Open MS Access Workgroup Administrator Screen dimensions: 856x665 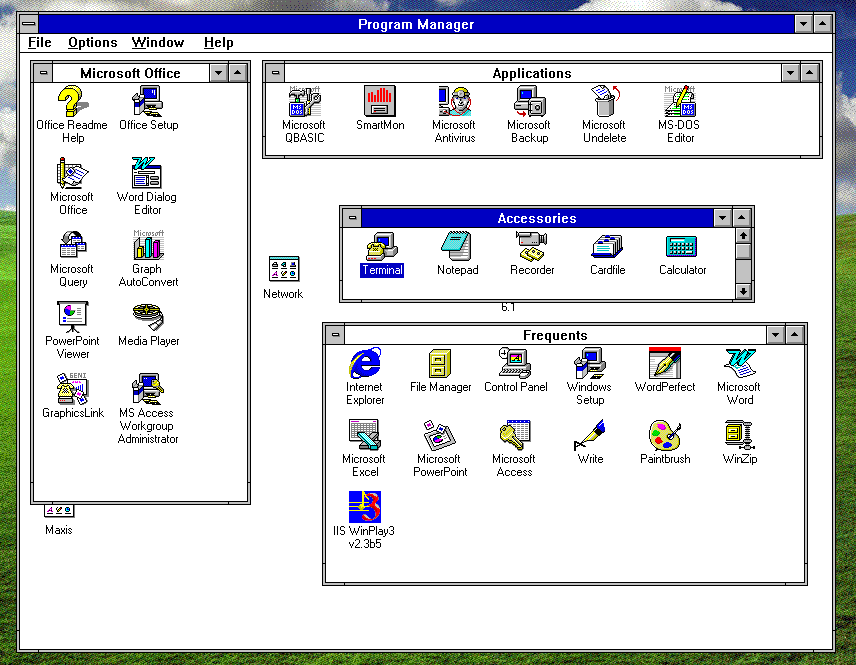(x=148, y=390)
